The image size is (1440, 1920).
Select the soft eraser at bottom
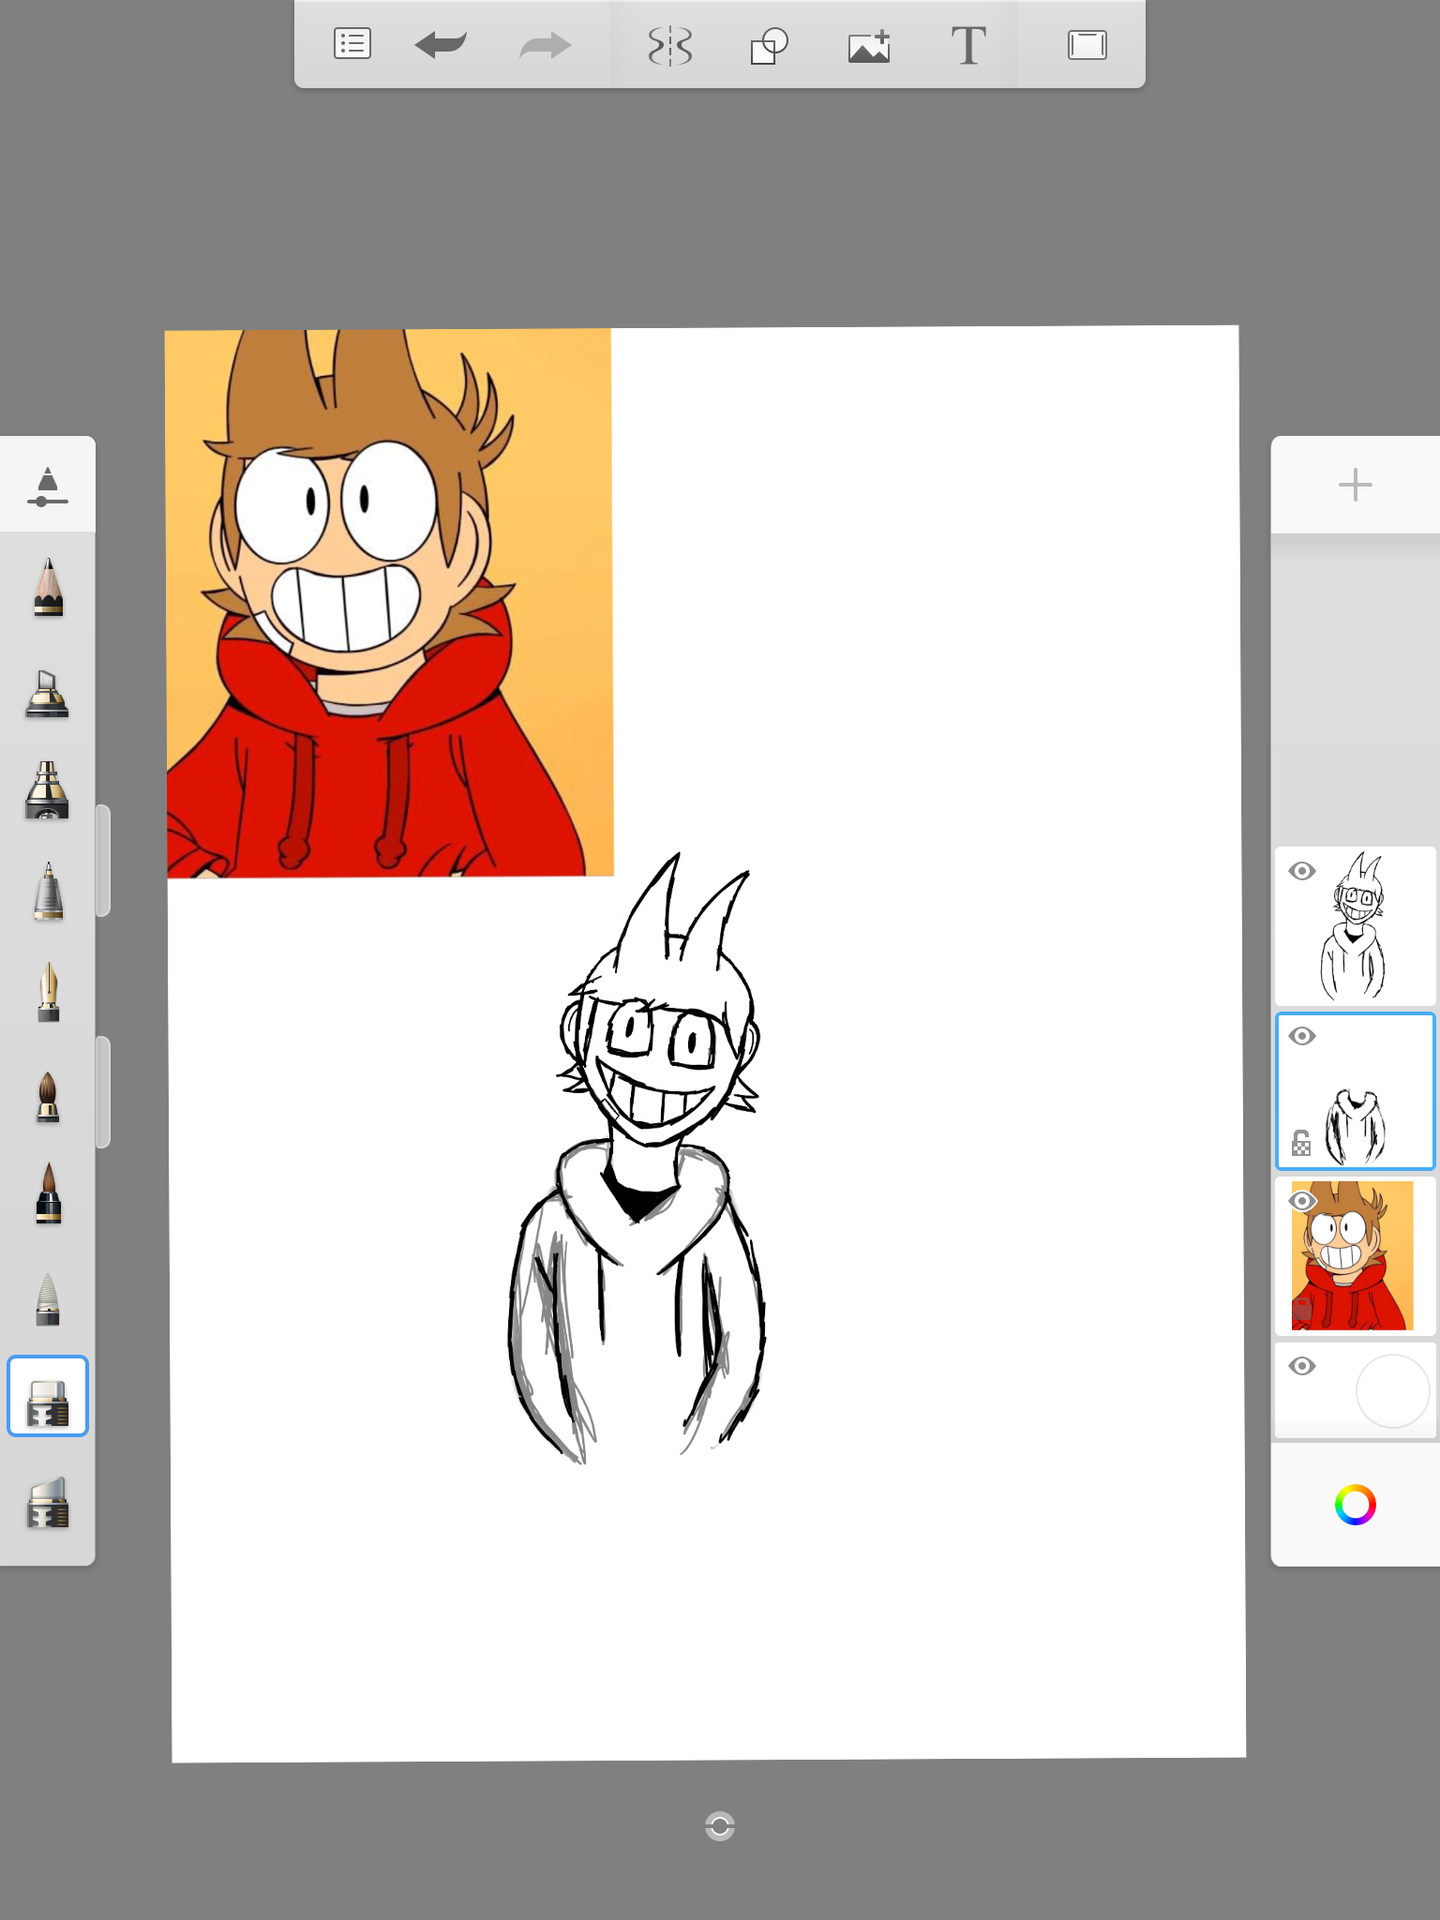pos(48,1503)
